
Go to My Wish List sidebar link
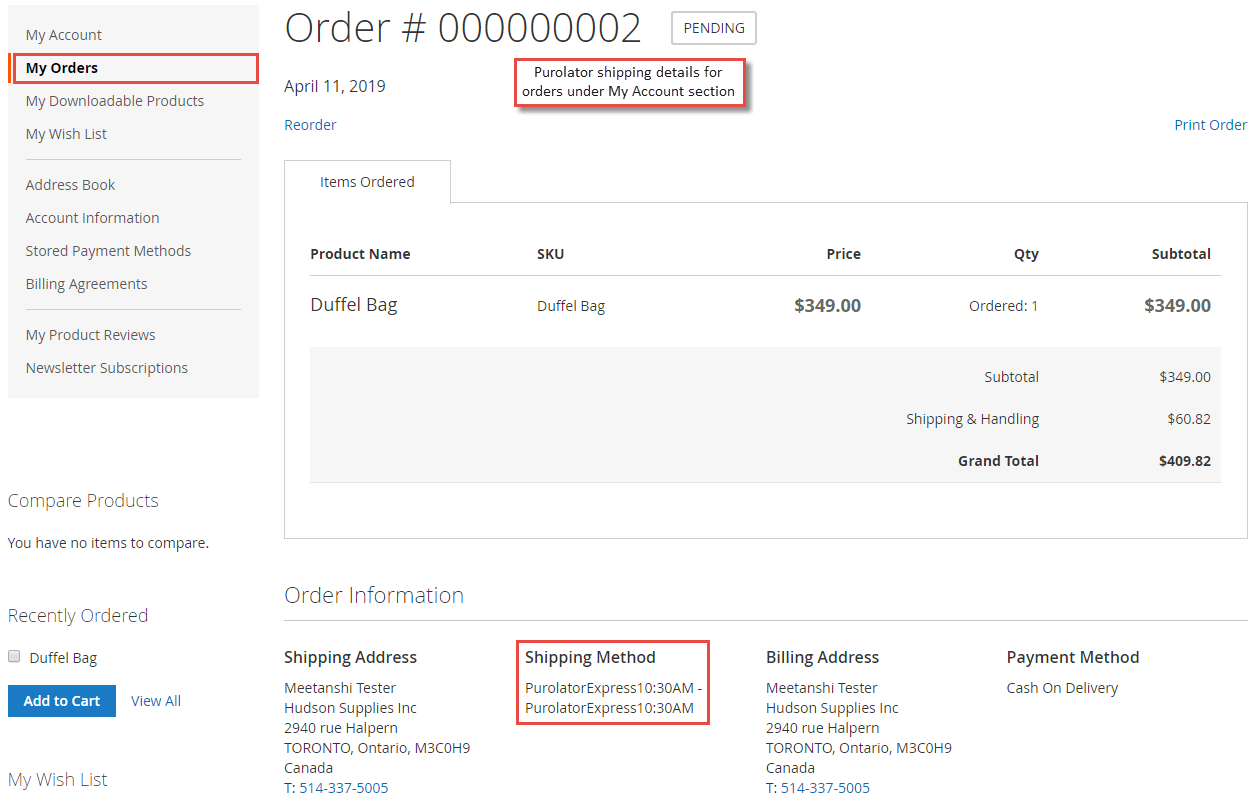tap(66, 134)
